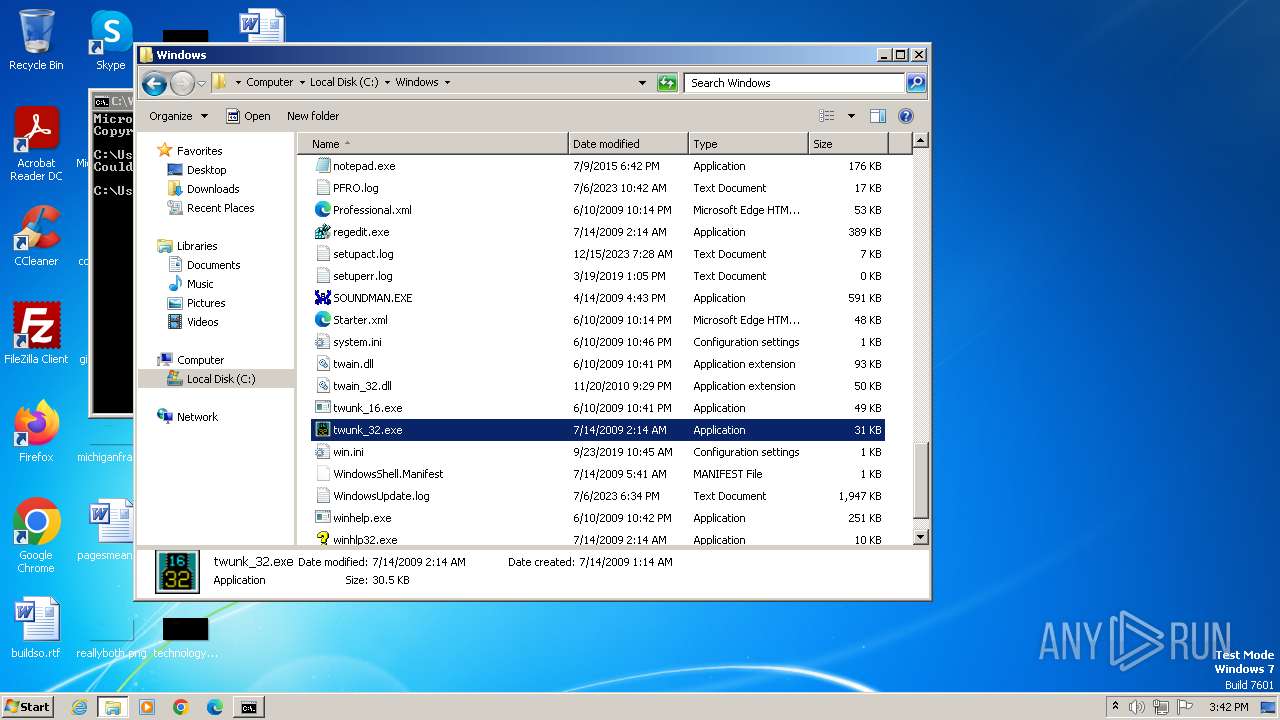Click Open in the Explorer toolbar

pyautogui.click(x=248, y=116)
